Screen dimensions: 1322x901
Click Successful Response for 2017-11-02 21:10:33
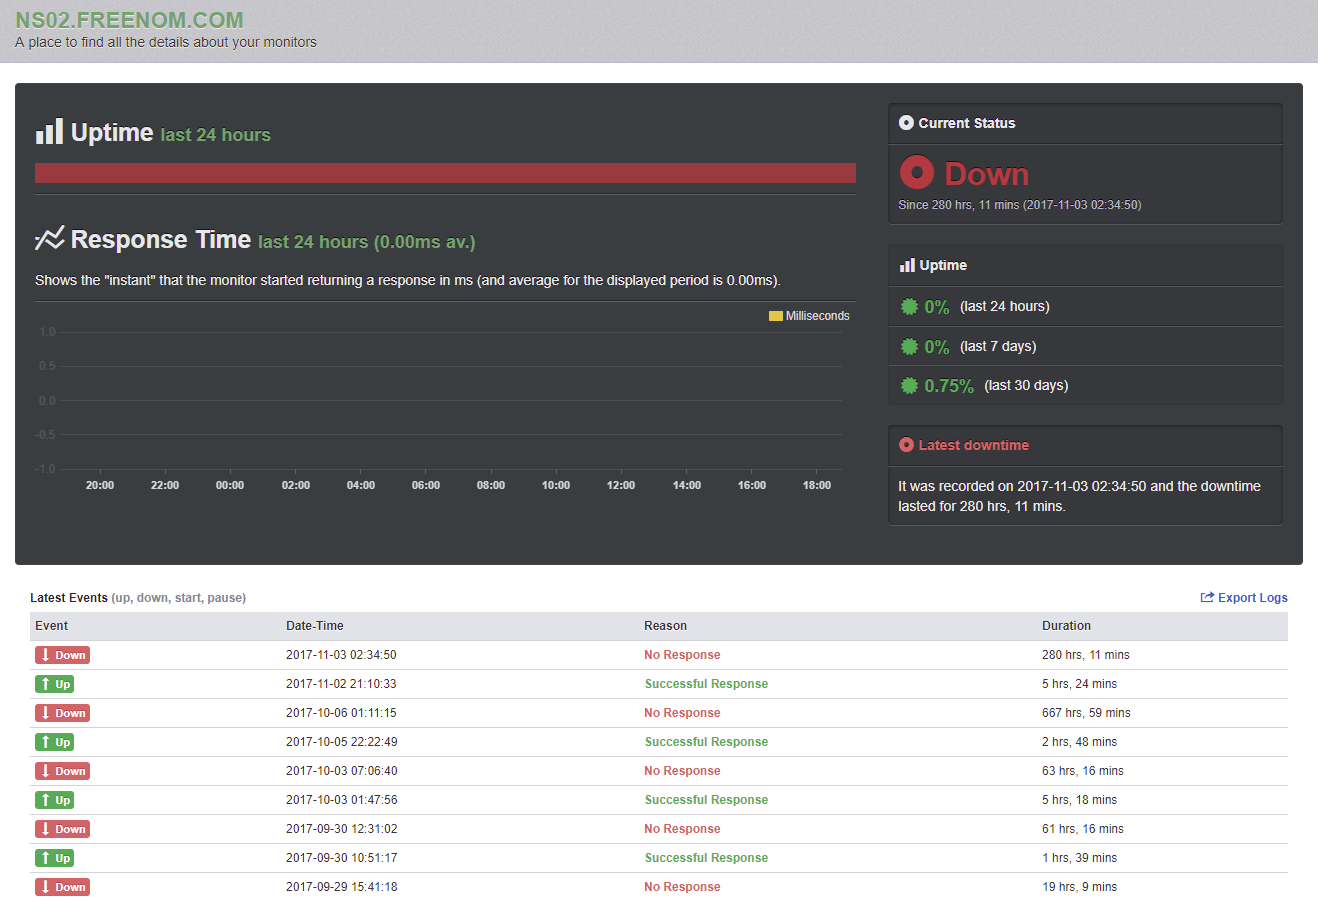[706, 684]
